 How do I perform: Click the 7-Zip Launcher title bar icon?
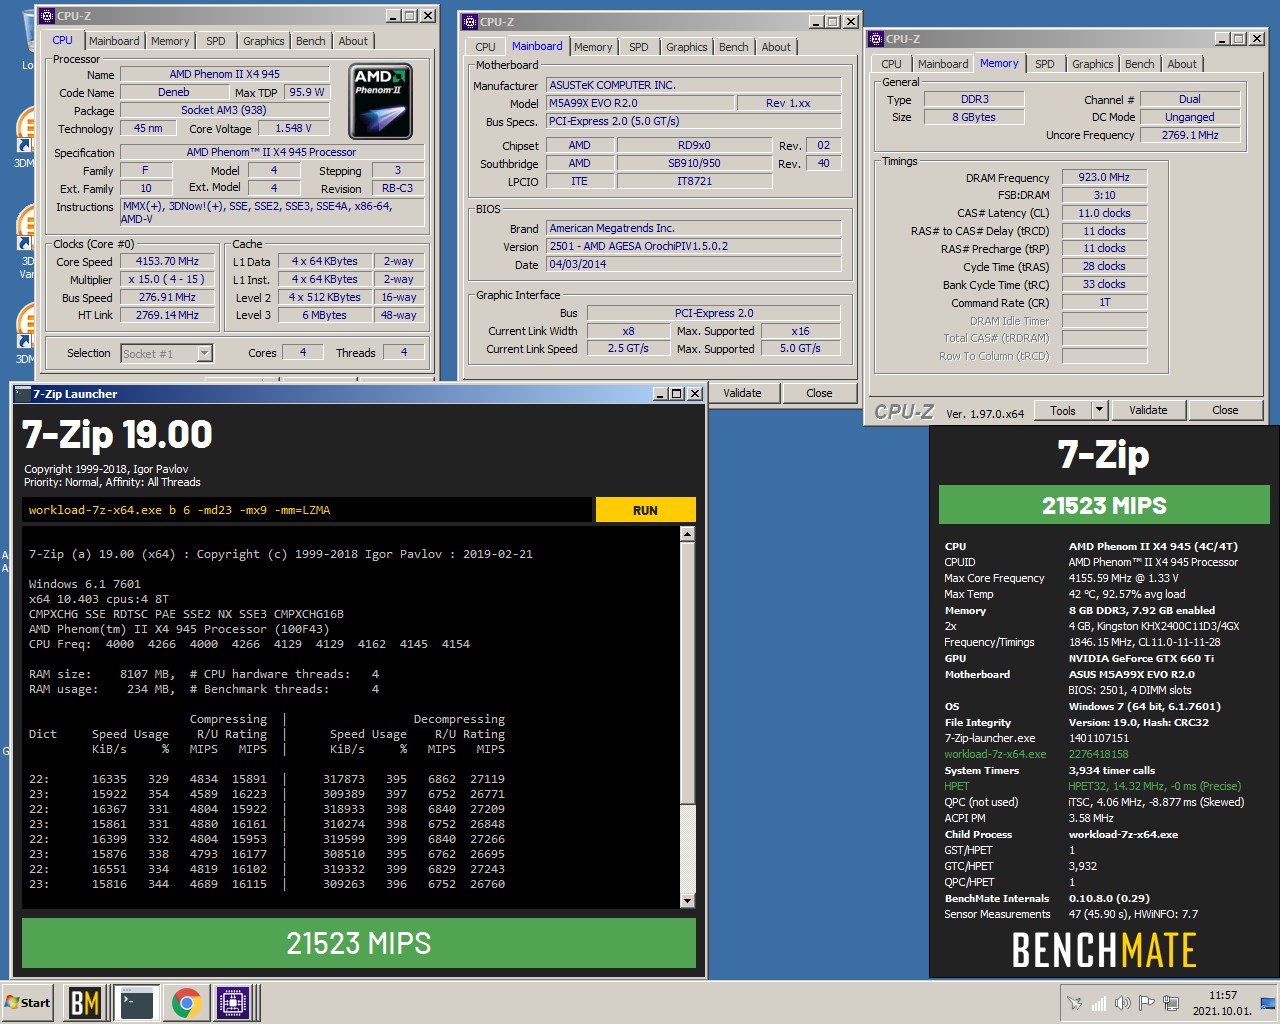point(23,394)
